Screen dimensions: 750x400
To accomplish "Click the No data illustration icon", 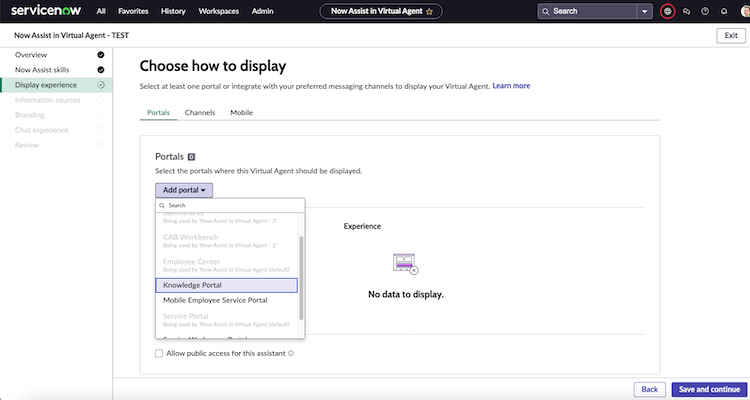I will [x=406, y=264].
